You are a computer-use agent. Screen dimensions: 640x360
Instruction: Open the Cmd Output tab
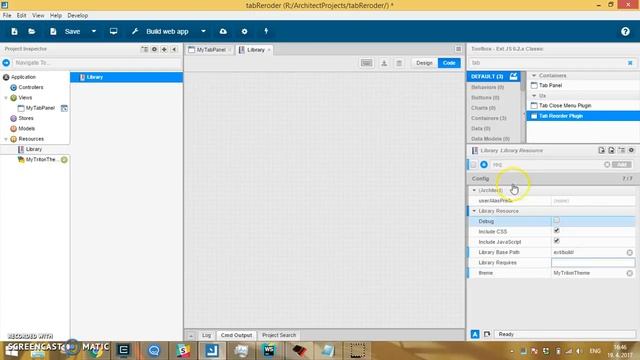pos(236,335)
